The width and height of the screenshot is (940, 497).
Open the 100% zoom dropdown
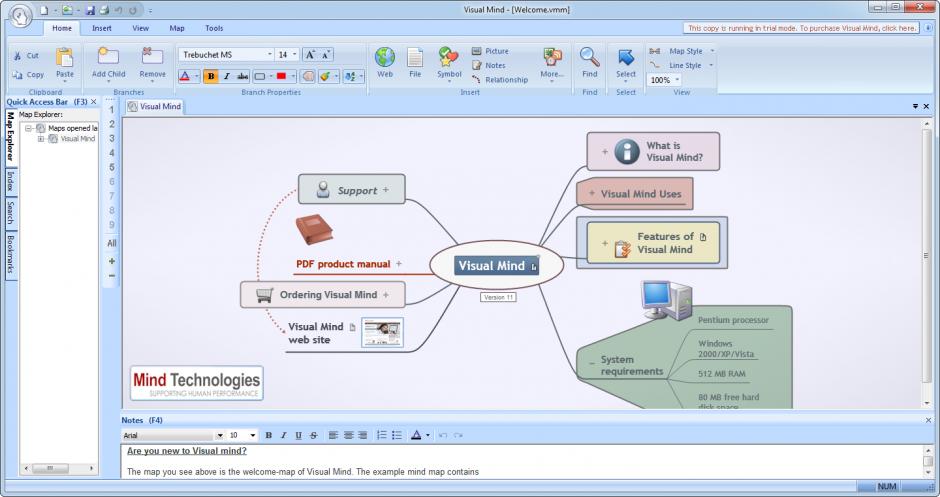(x=677, y=80)
